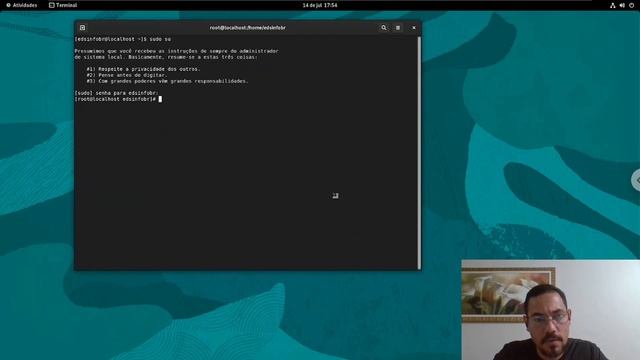Click line '#3) Com grandes poderes'

click(x=167, y=81)
